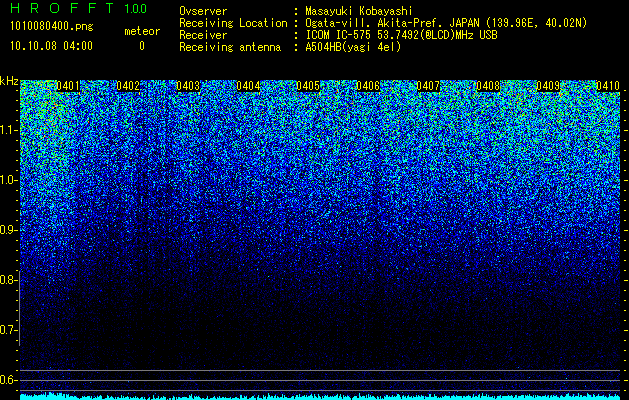Click the meteor count 0
This screenshot has height=400, width=629.
click(x=142, y=46)
